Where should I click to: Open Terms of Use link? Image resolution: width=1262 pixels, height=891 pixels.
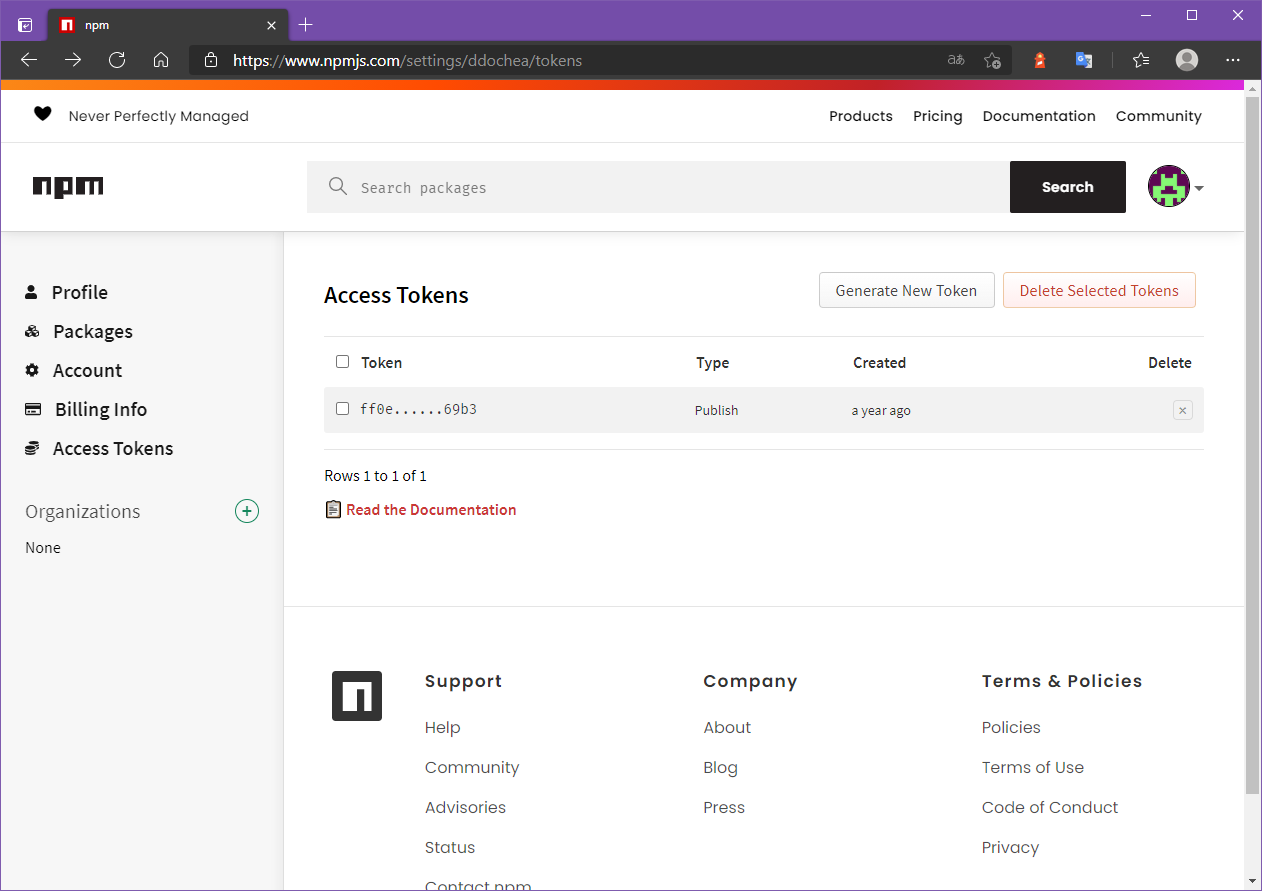click(1033, 767)
